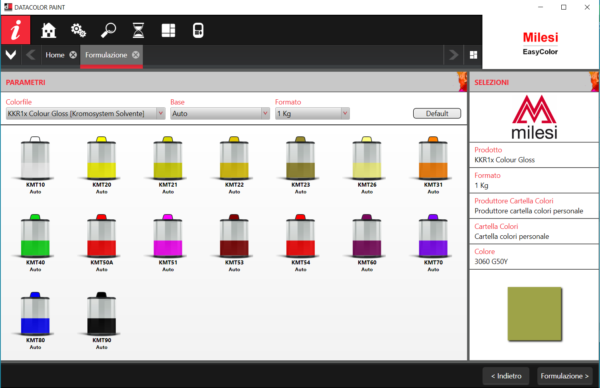Screen dimensions: 600x388
Task: Select the Formulazione tab
Action: pyautogui.click(x=106, y=55)
